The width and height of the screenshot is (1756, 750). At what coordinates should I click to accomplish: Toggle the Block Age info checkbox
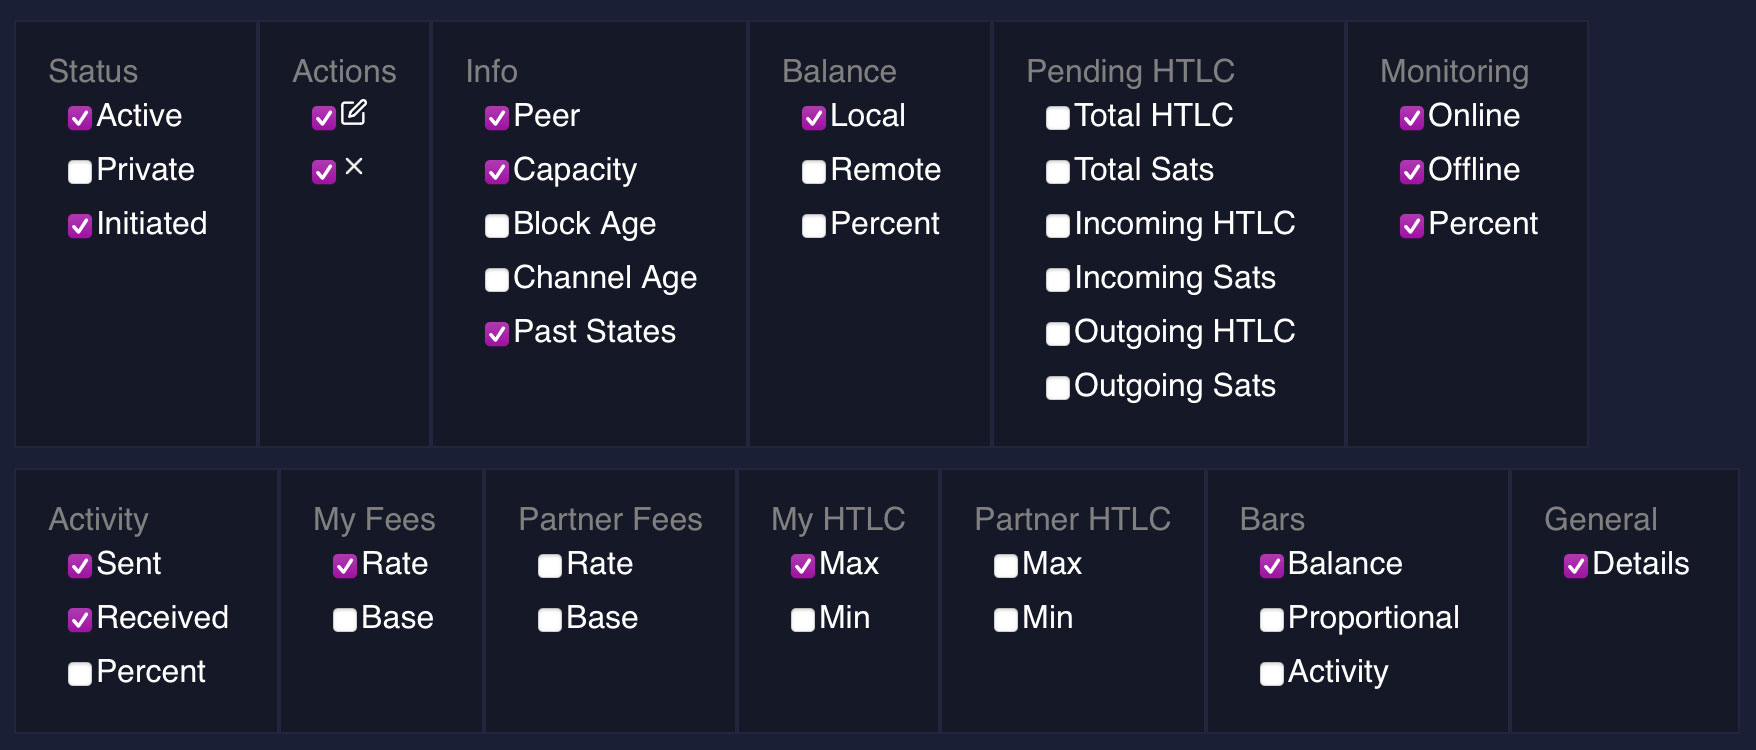tap(497, 226)
